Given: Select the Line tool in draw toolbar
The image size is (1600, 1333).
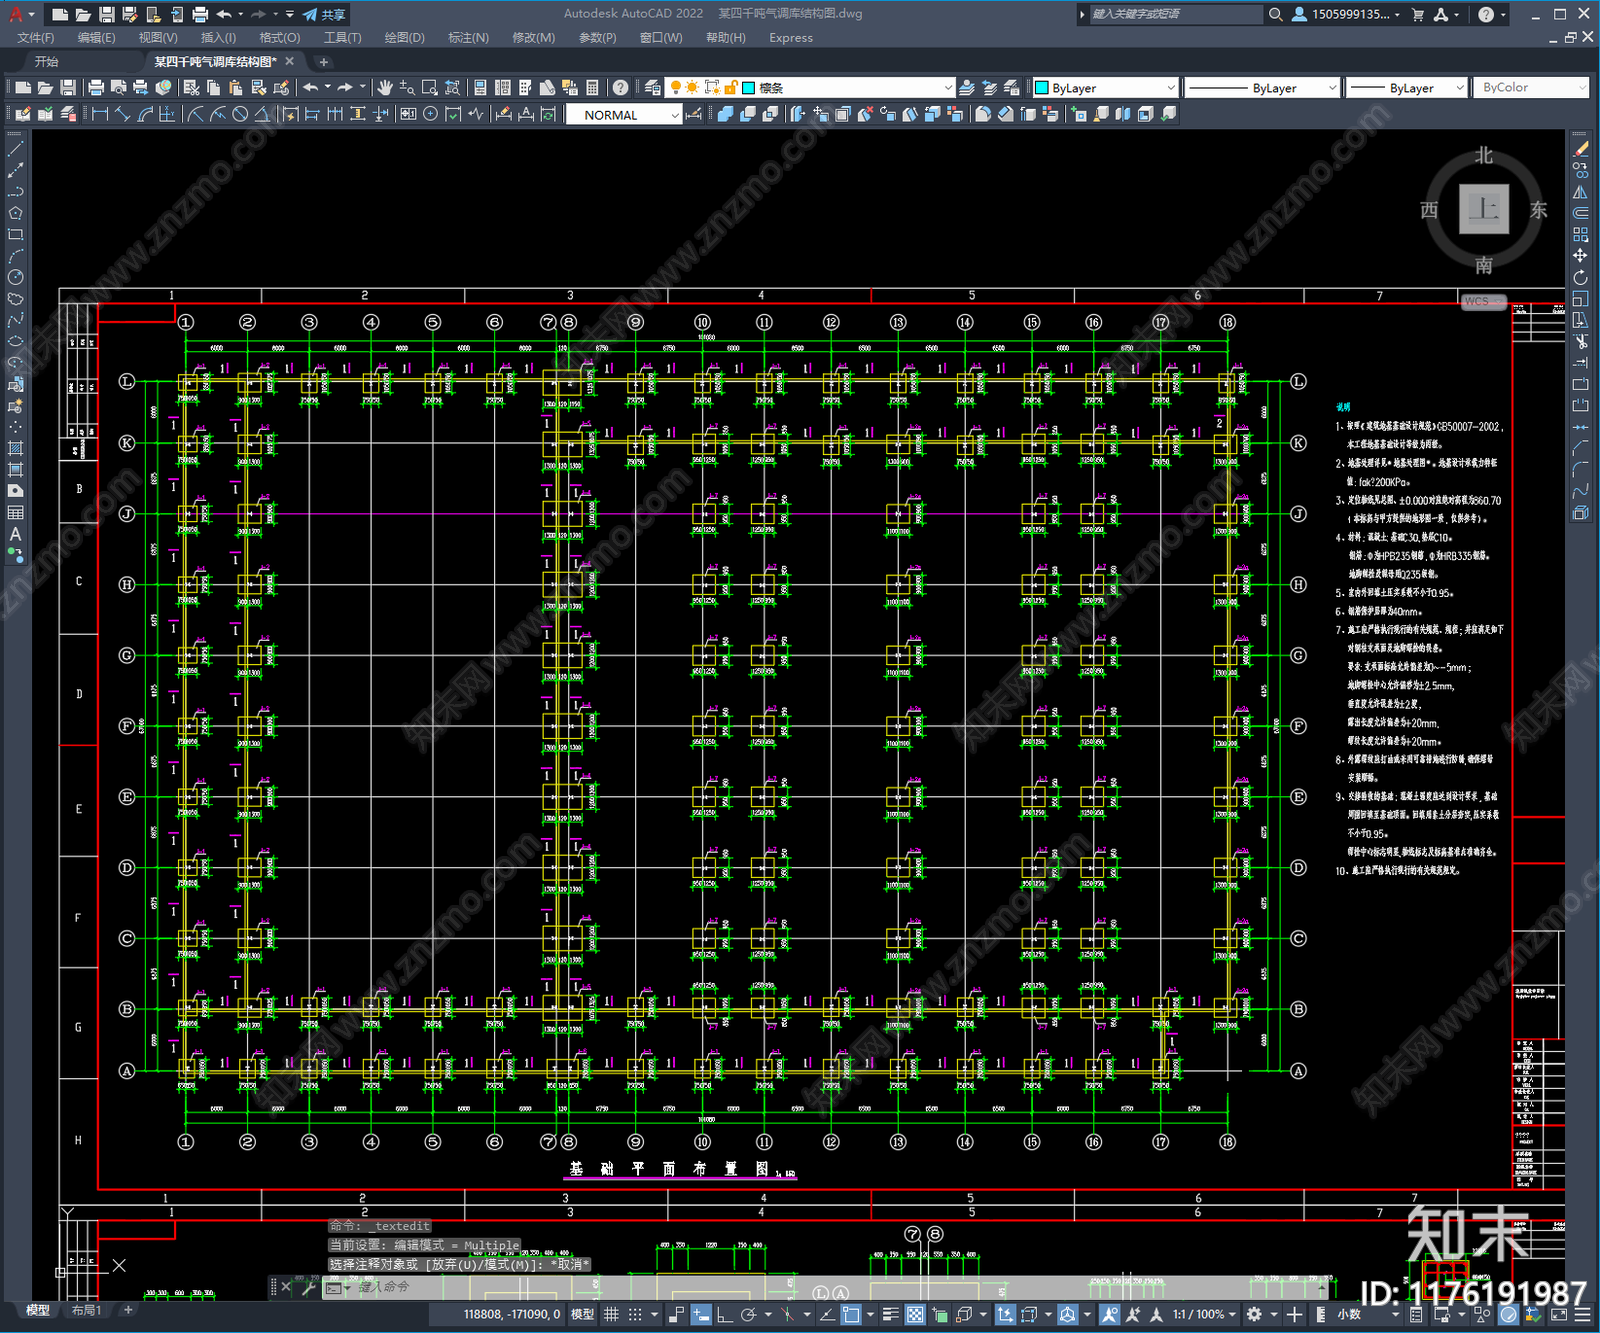Looking at the screenshot, I should [15, 149].
